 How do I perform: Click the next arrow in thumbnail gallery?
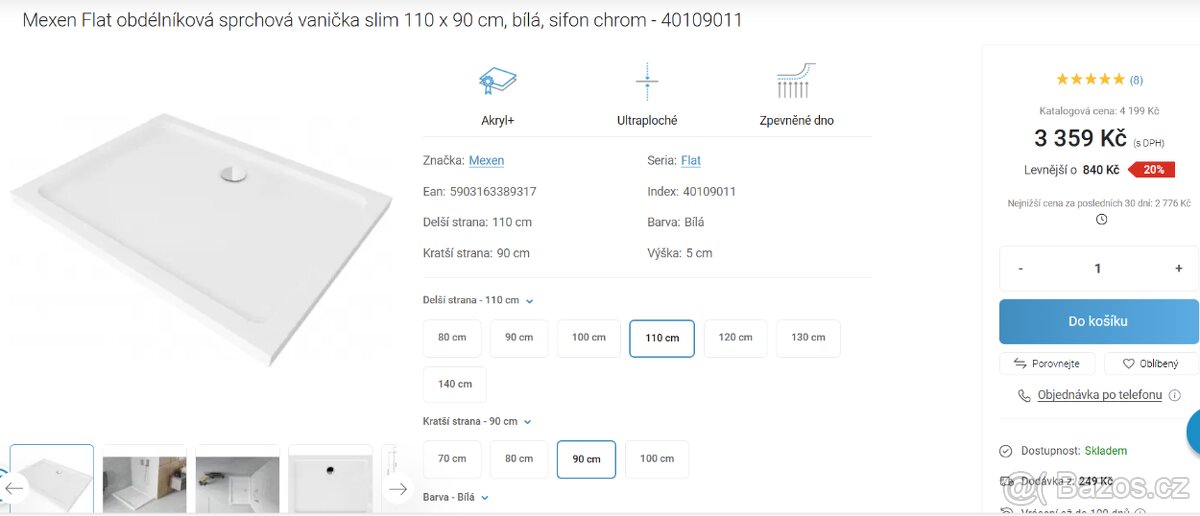click(x=398, y=489)
